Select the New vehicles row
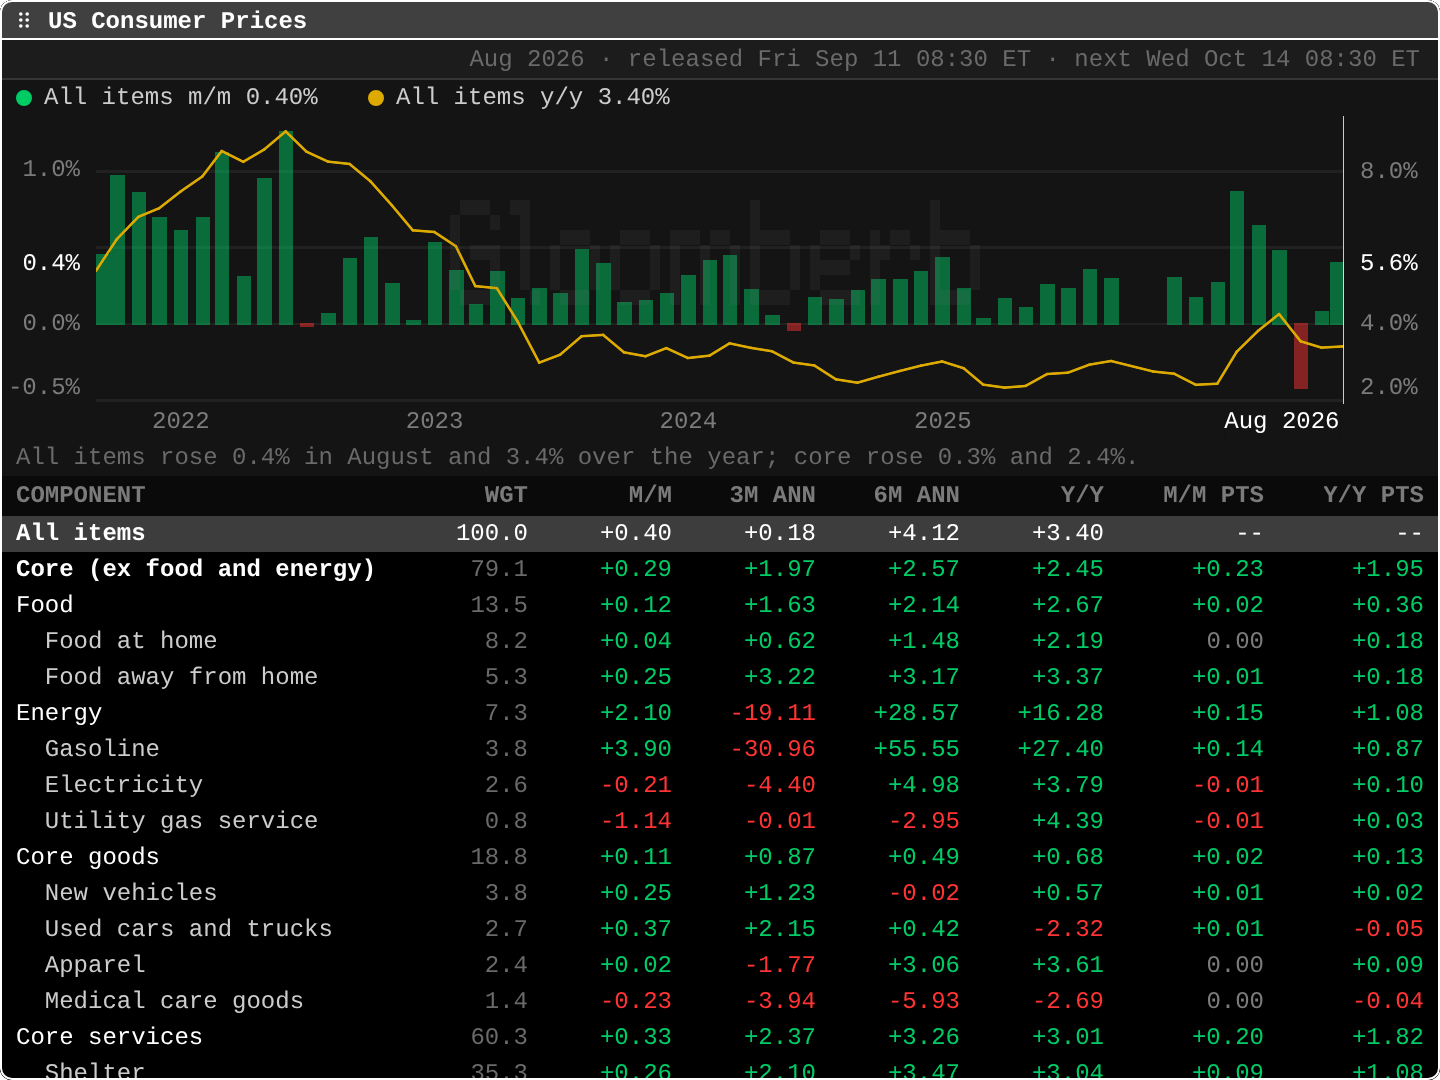This screenshot has width=1440, height=1080. (720, 893)
